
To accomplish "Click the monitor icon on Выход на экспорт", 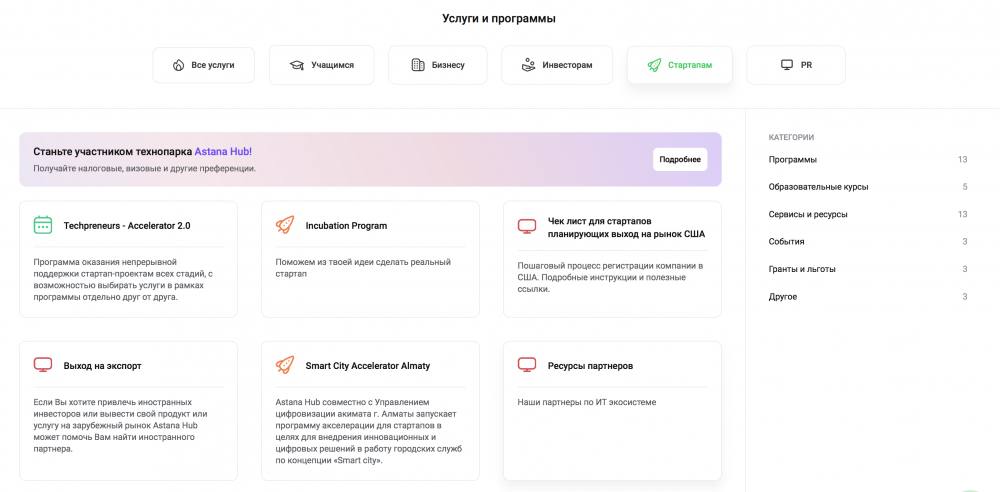I will tap(42, 365).
